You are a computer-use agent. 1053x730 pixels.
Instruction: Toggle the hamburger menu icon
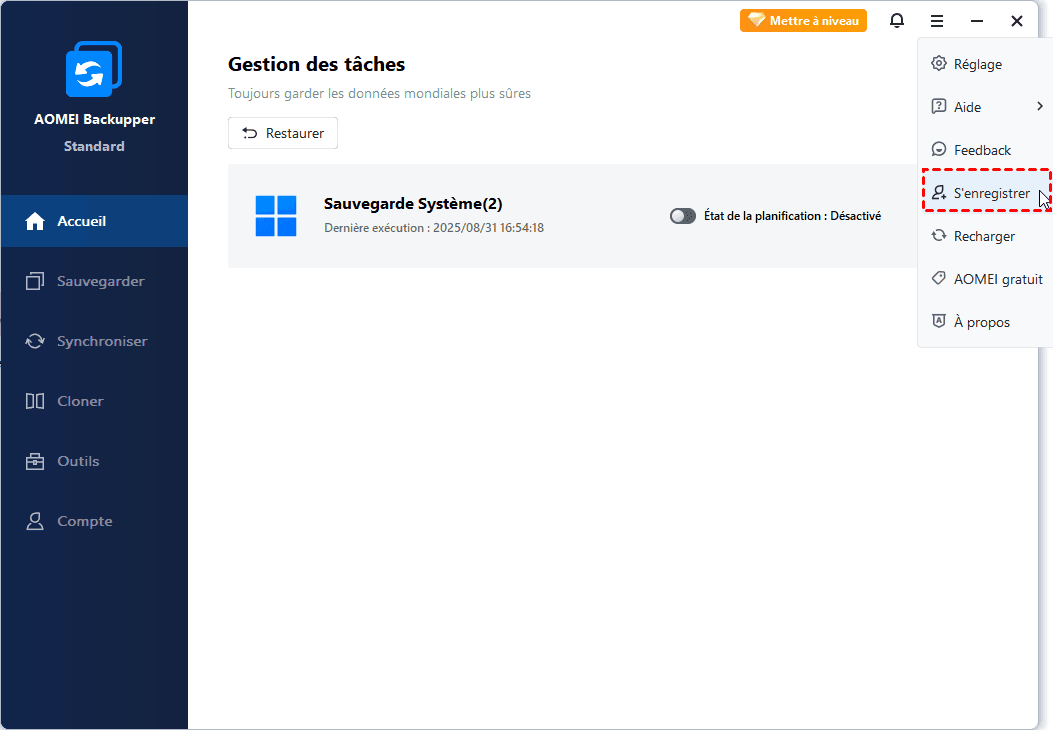(937, 21)
